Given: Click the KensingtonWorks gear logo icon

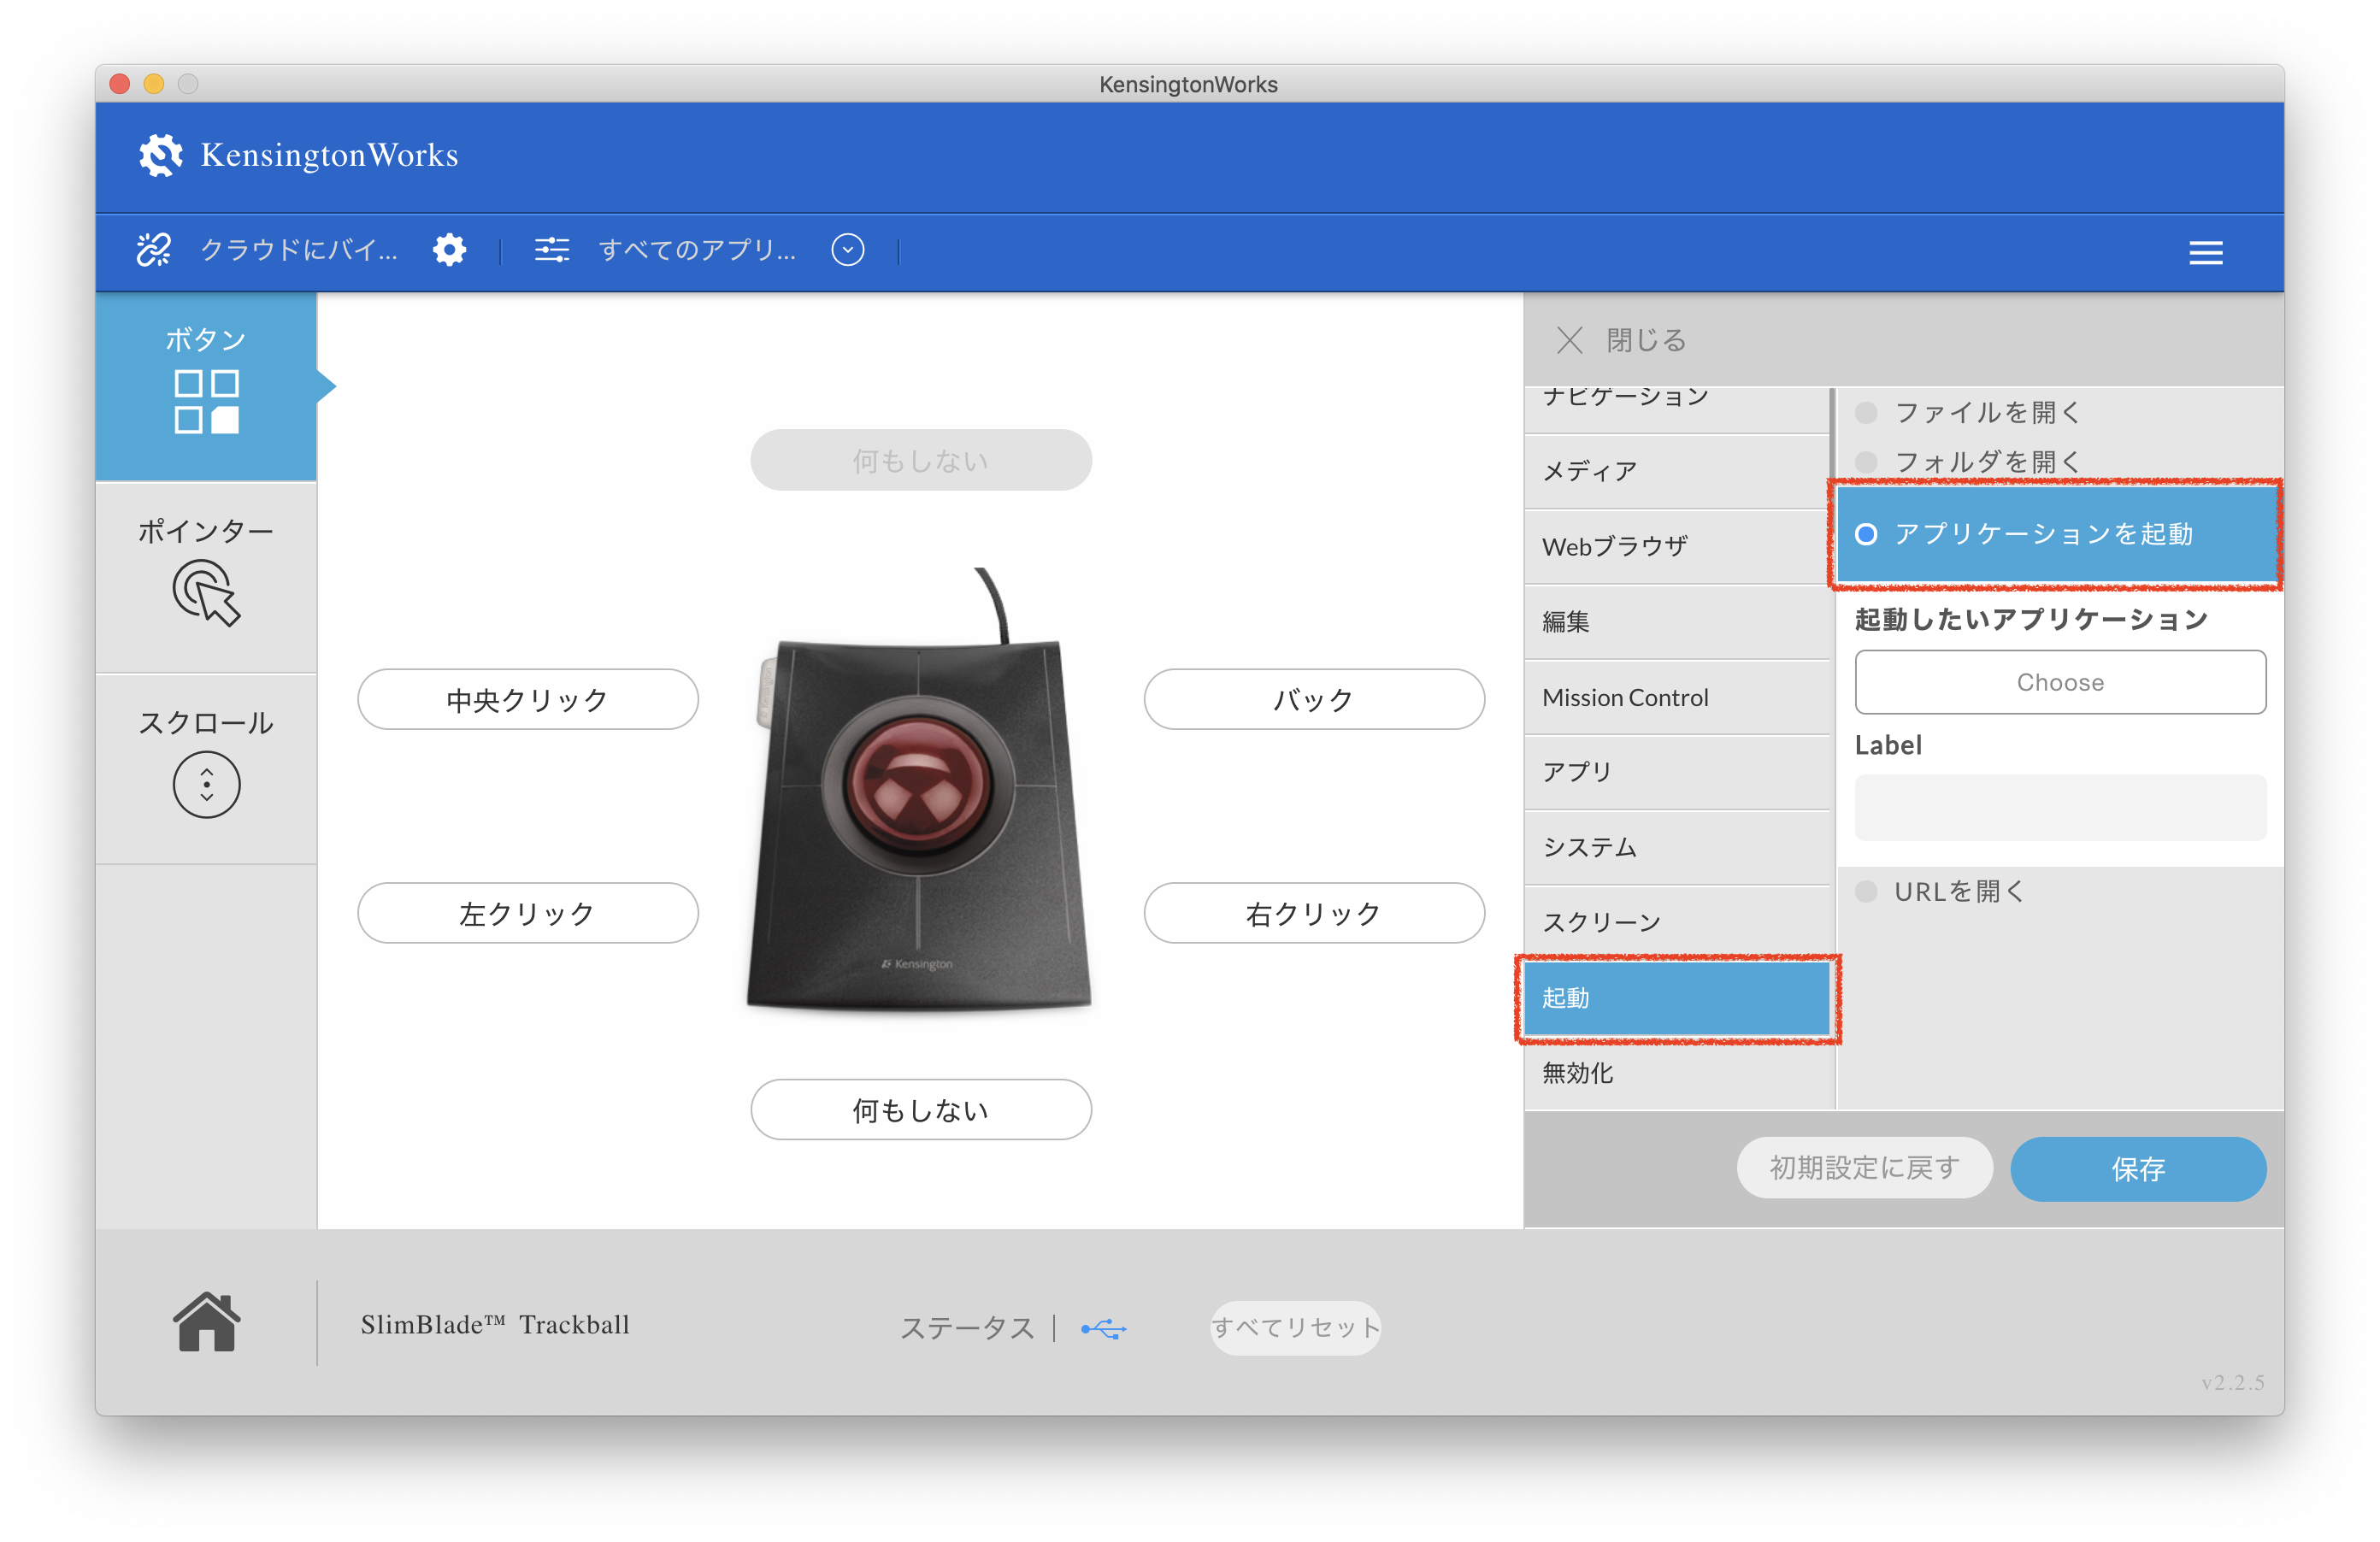Looking at the screenshot, I should pos(161,155).
